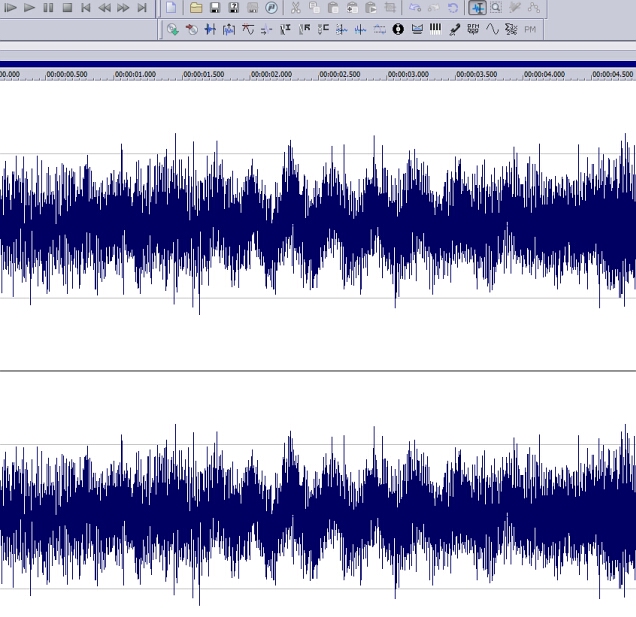Jump to end of the file
Image resolution: width=636 pixels, height=617 pixels.
coord(142,8)
